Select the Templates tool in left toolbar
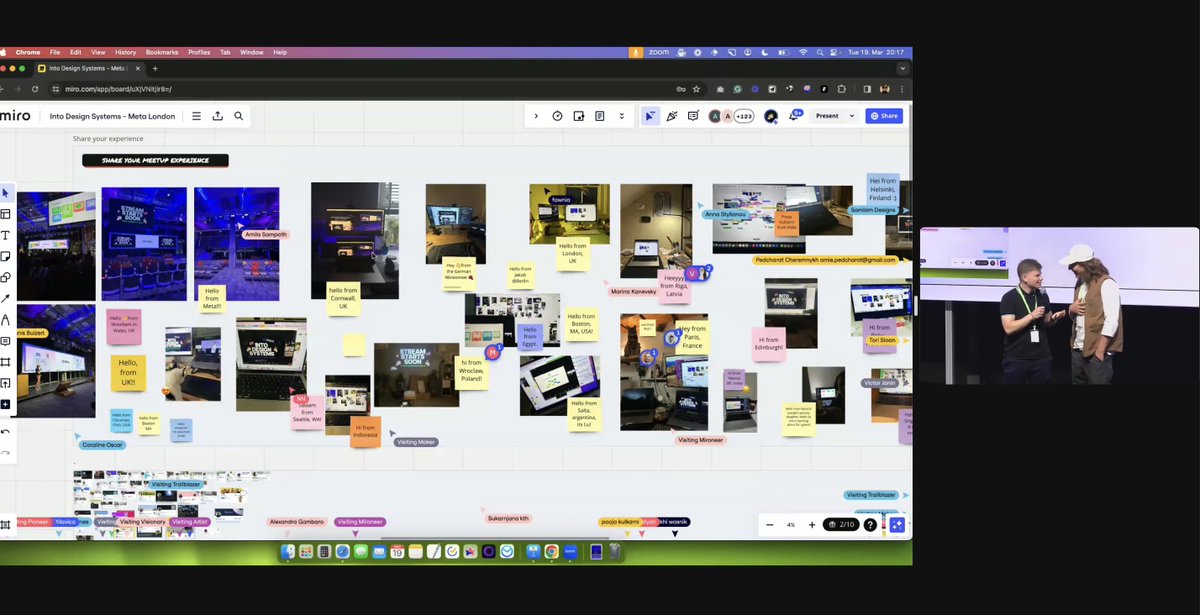 (5, 214)
